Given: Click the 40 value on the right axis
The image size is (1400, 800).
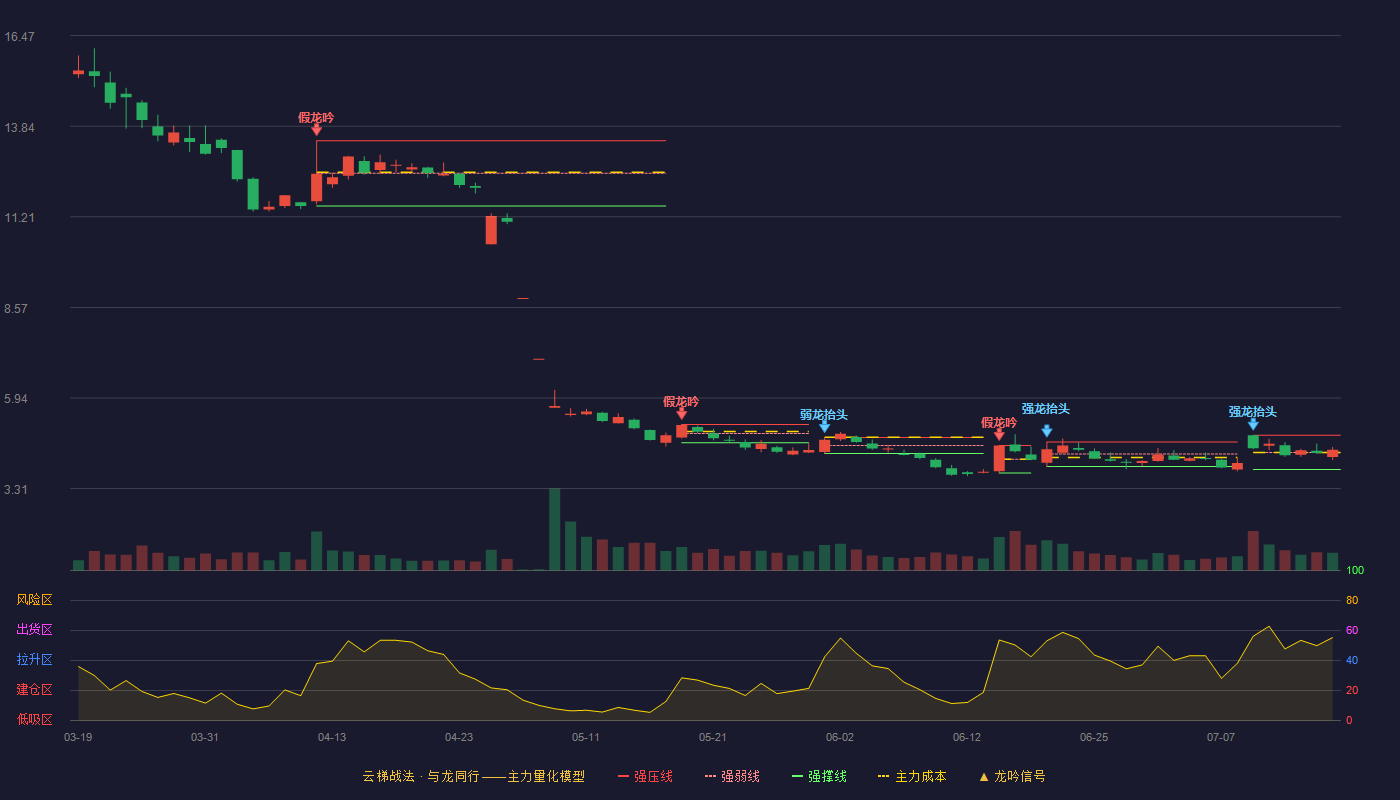Looking at the screenshot, I should point(1352,660).
